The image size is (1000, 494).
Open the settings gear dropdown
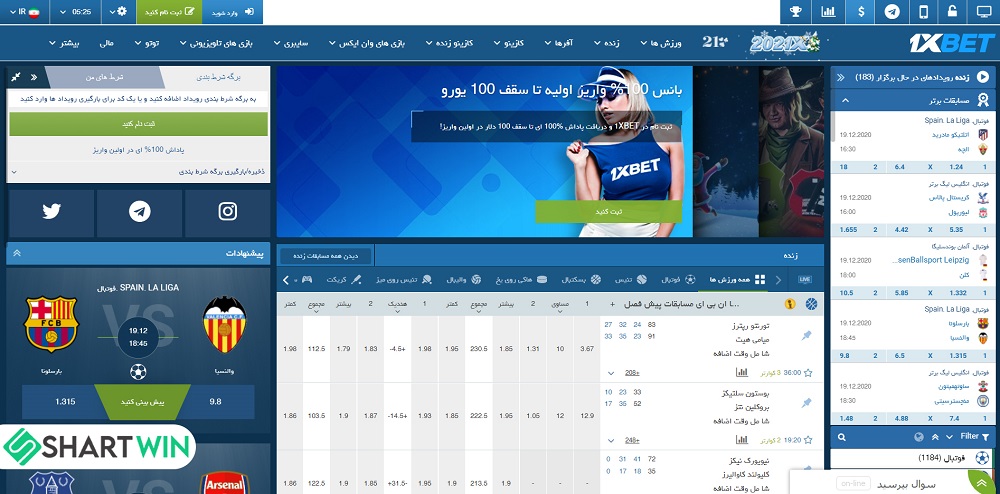(x=118, y=11)
